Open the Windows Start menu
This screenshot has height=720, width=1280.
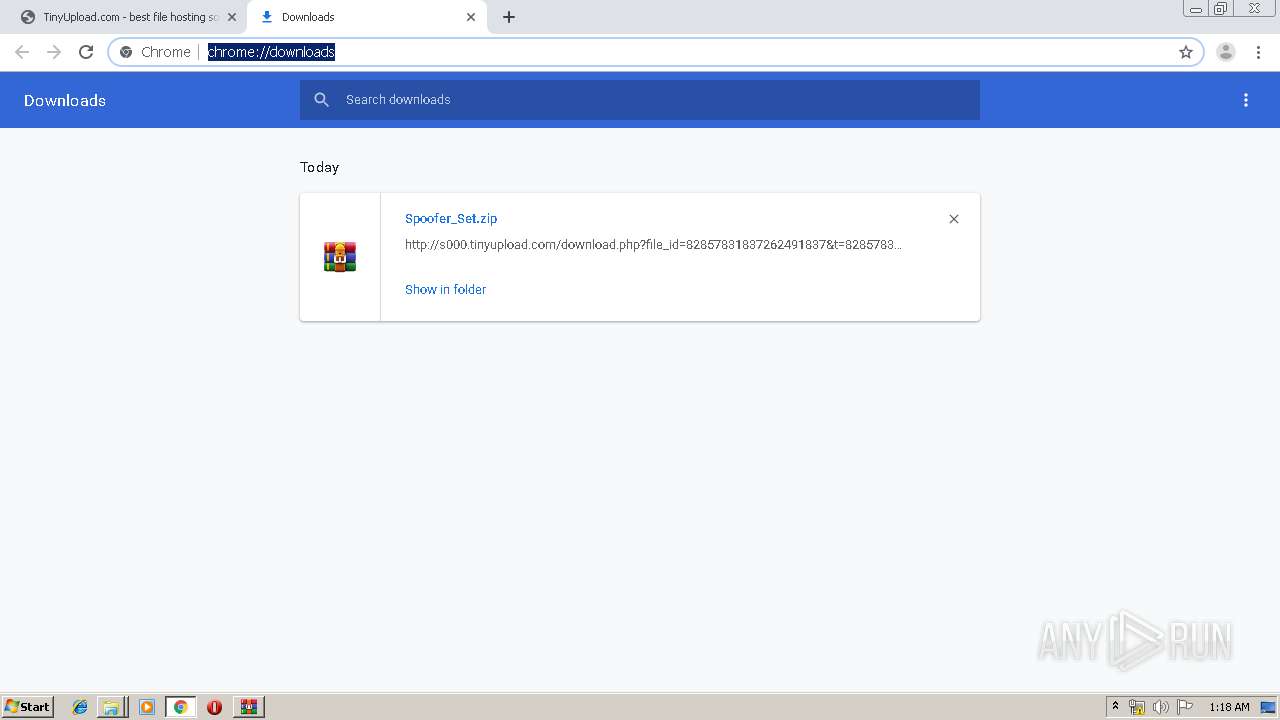tap(27, 706)
